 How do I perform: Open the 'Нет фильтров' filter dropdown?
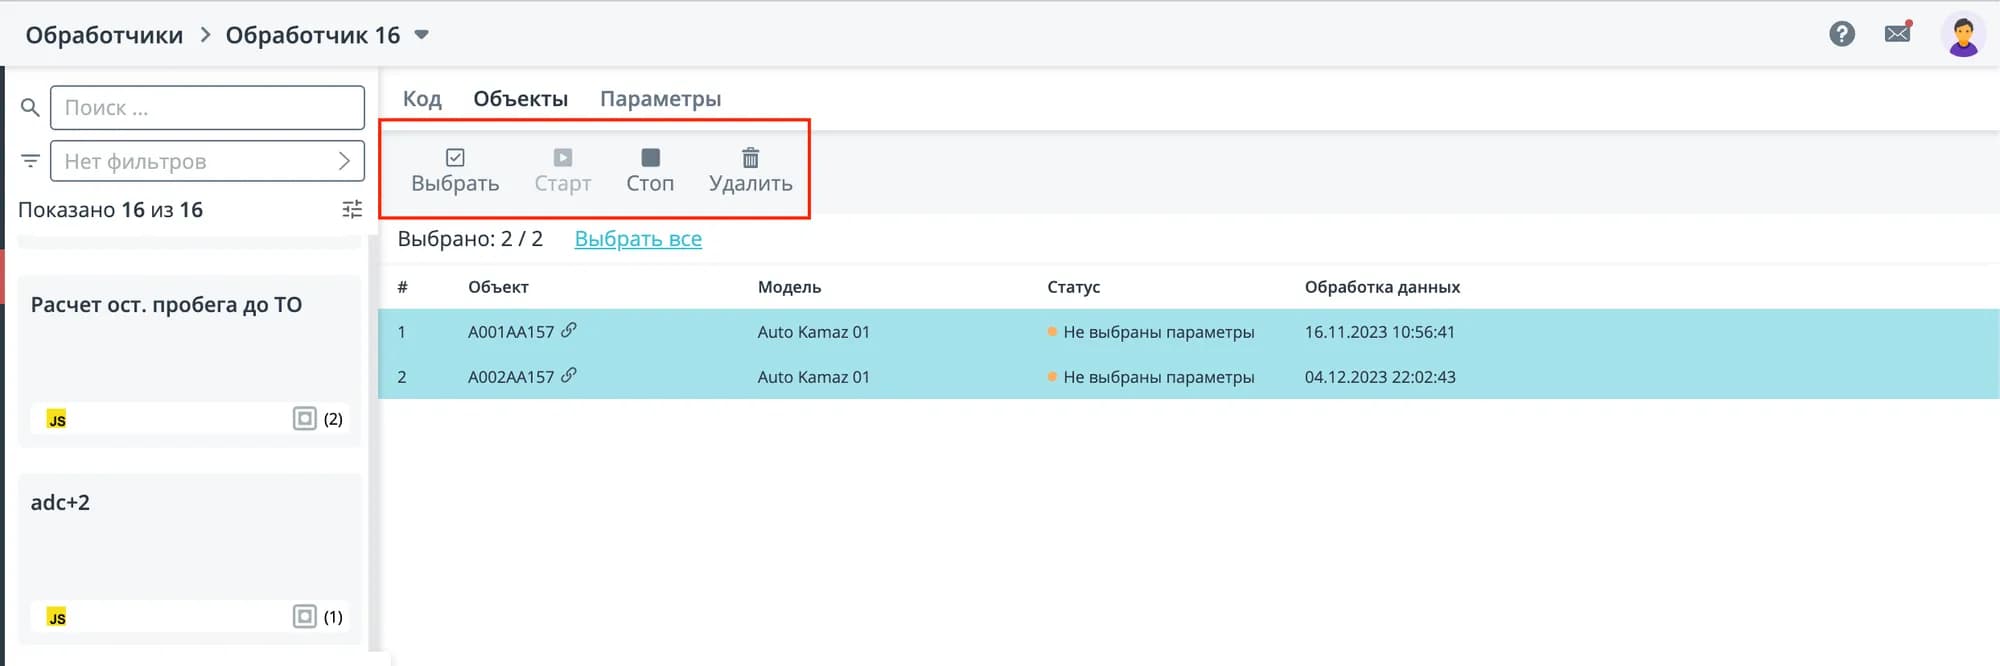point(207,161)
